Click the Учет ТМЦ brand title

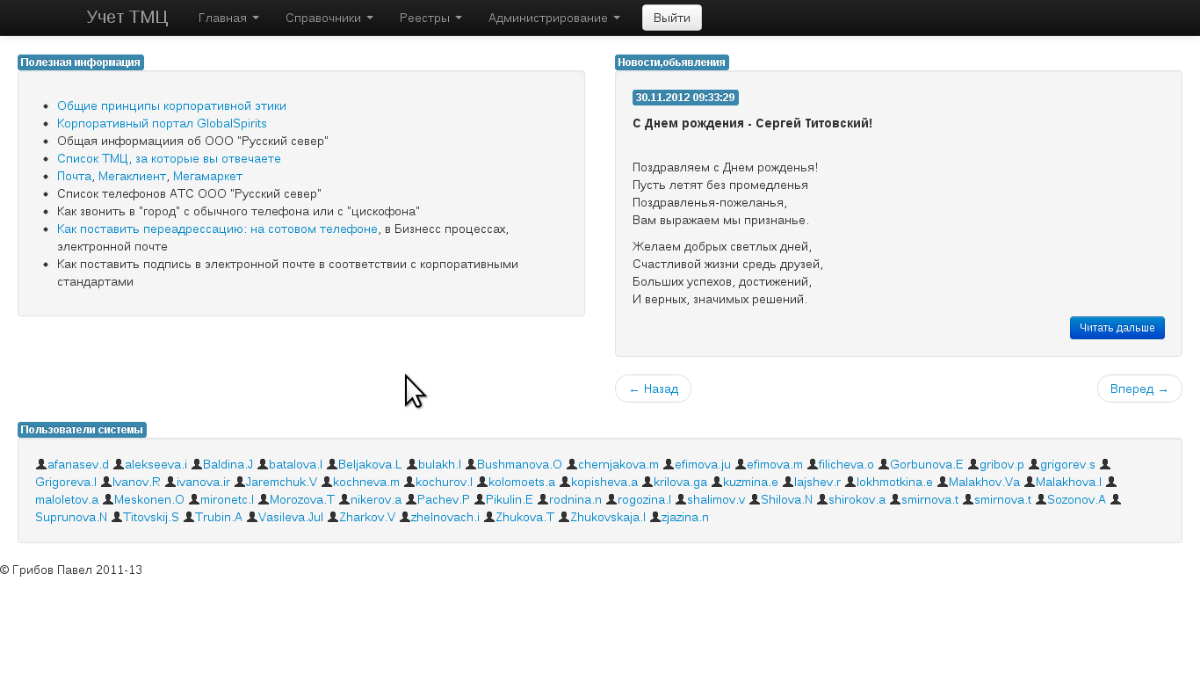(x=127, y=18)
